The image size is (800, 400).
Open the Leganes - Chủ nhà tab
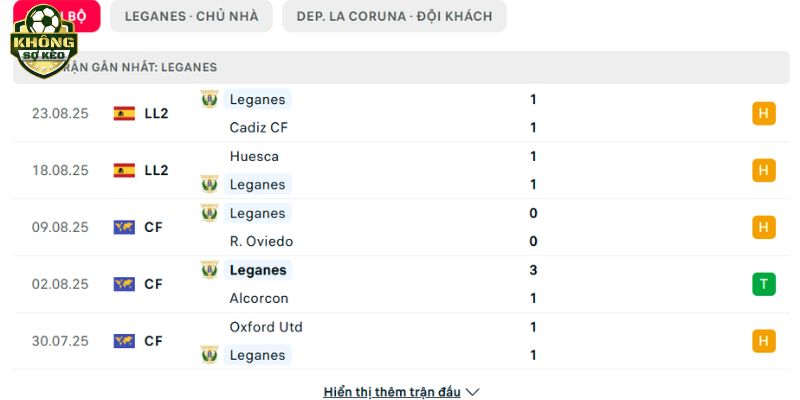pyautogui.click(x=191, y=16)
